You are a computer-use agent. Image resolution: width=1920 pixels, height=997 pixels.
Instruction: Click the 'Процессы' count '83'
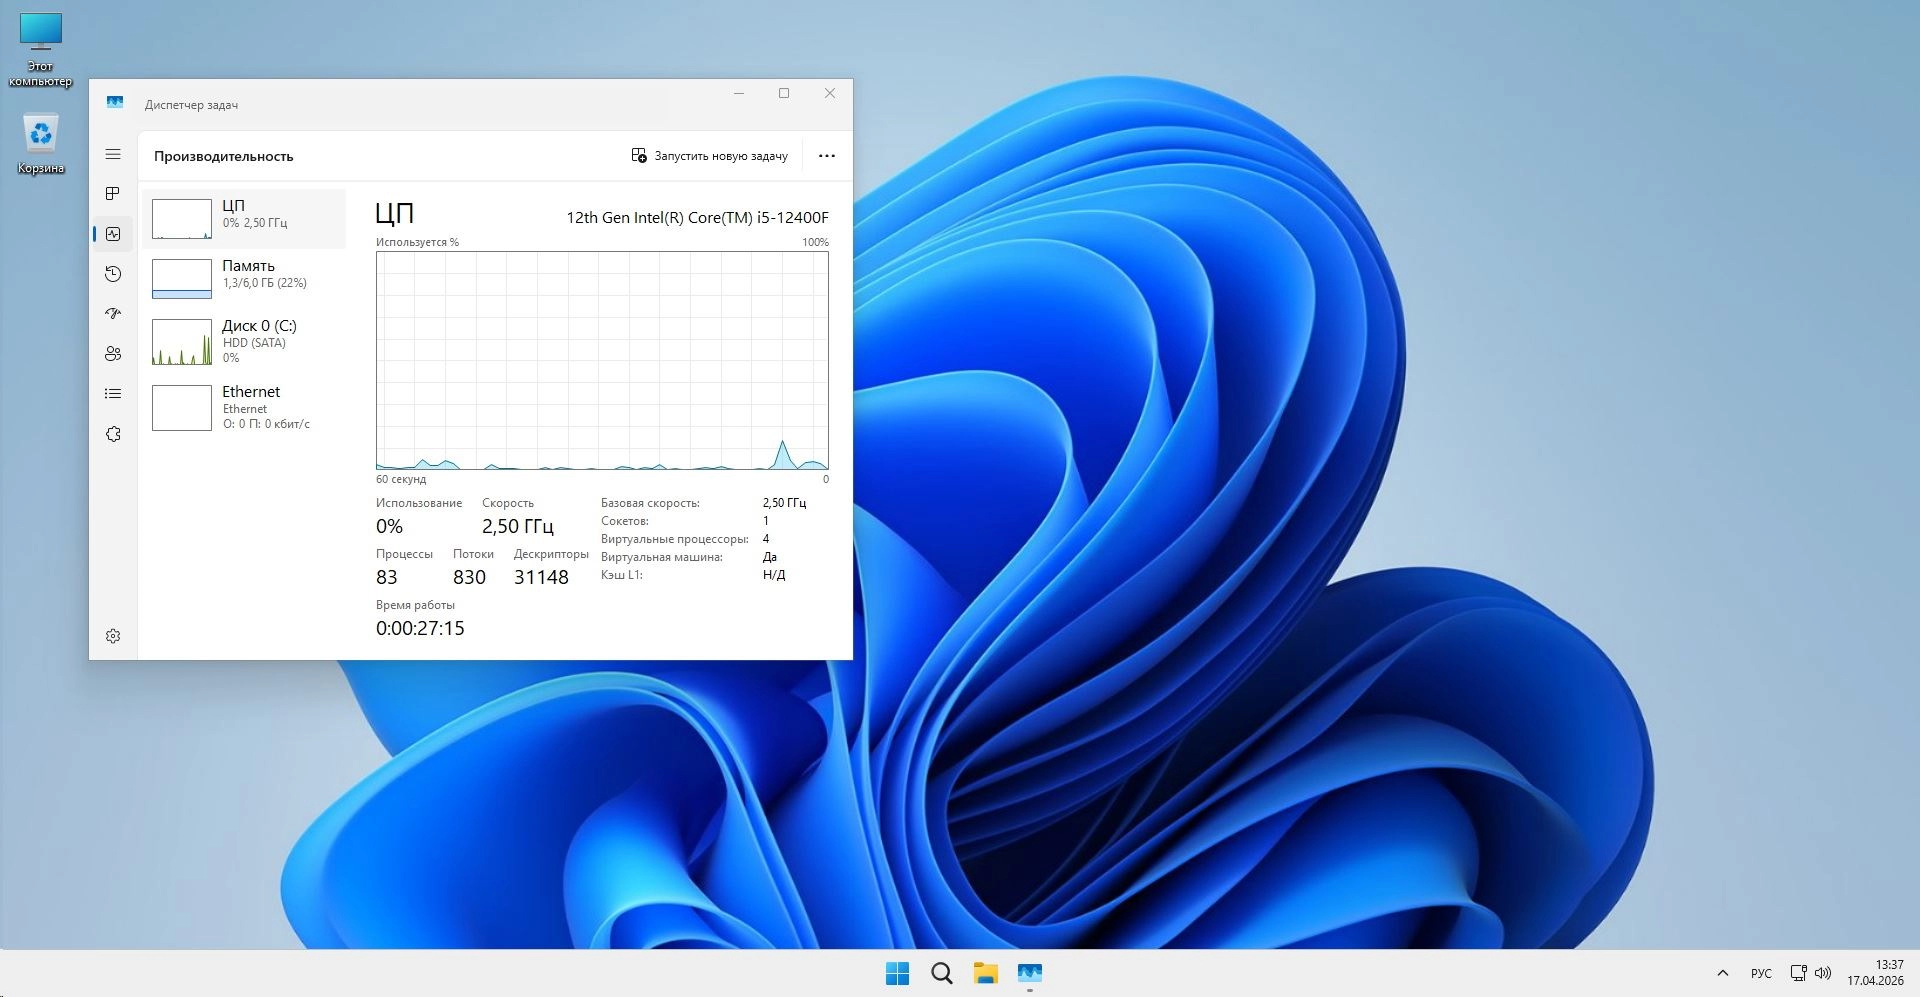pyautogui.click(x=387, y=577)
